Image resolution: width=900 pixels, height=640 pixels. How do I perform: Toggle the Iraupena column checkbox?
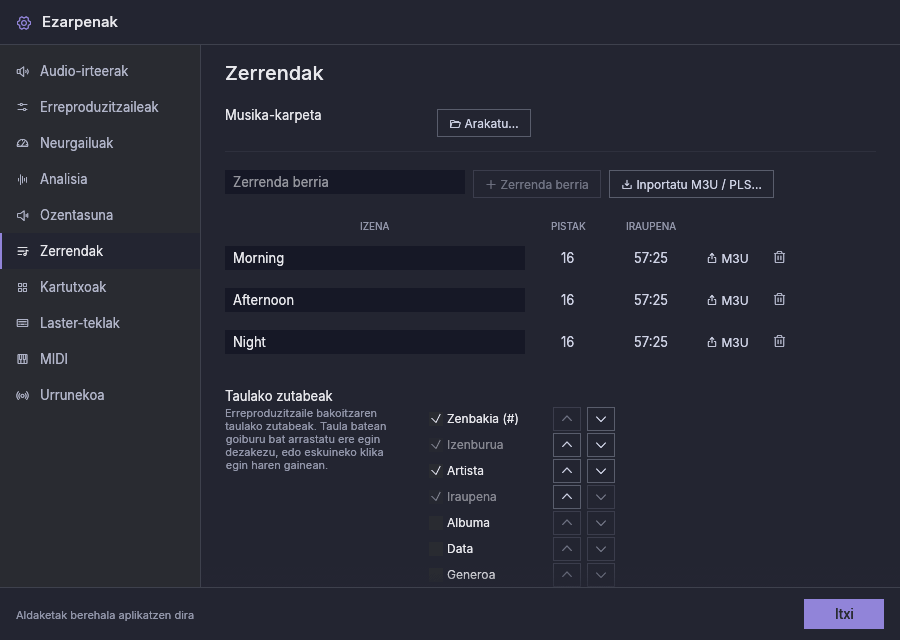point(436,497)
